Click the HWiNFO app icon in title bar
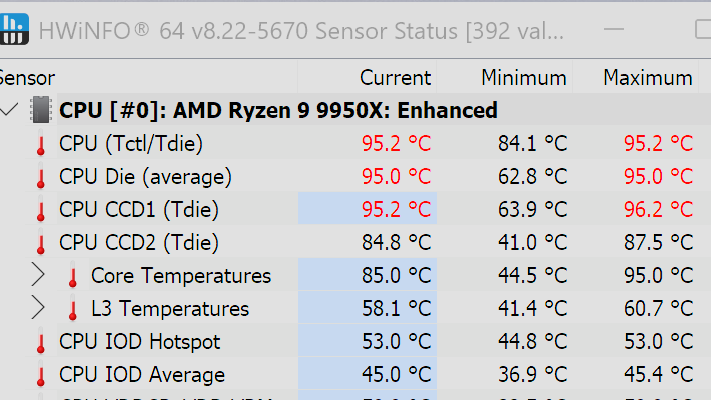The image size is (711, 400). [15, 29]
